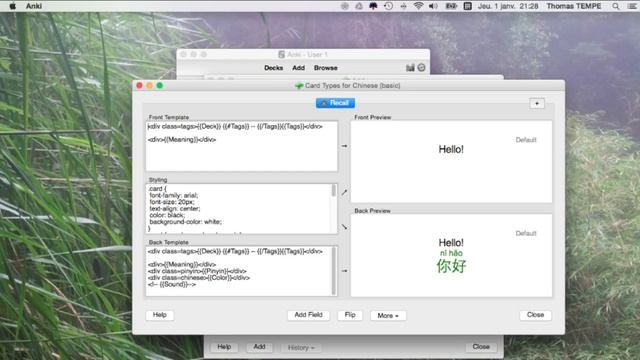This screenshot has width=640, height=360.
Task: Open the Apple menu
Action: coord(12,6)
